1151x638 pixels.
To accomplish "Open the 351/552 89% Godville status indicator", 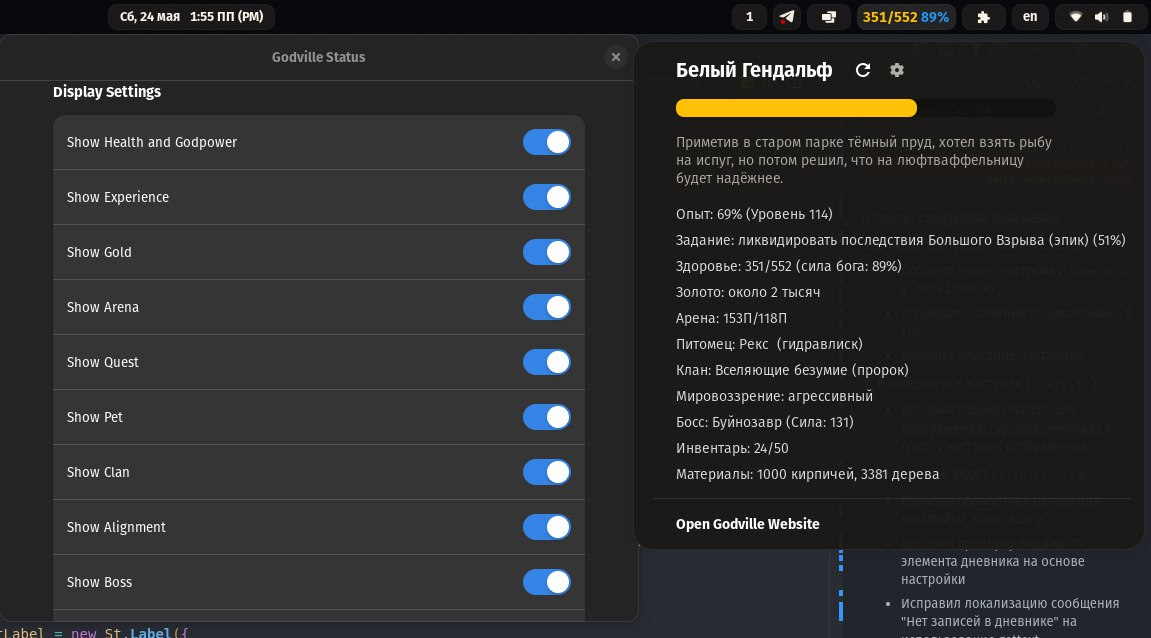I will coord(905,17).
